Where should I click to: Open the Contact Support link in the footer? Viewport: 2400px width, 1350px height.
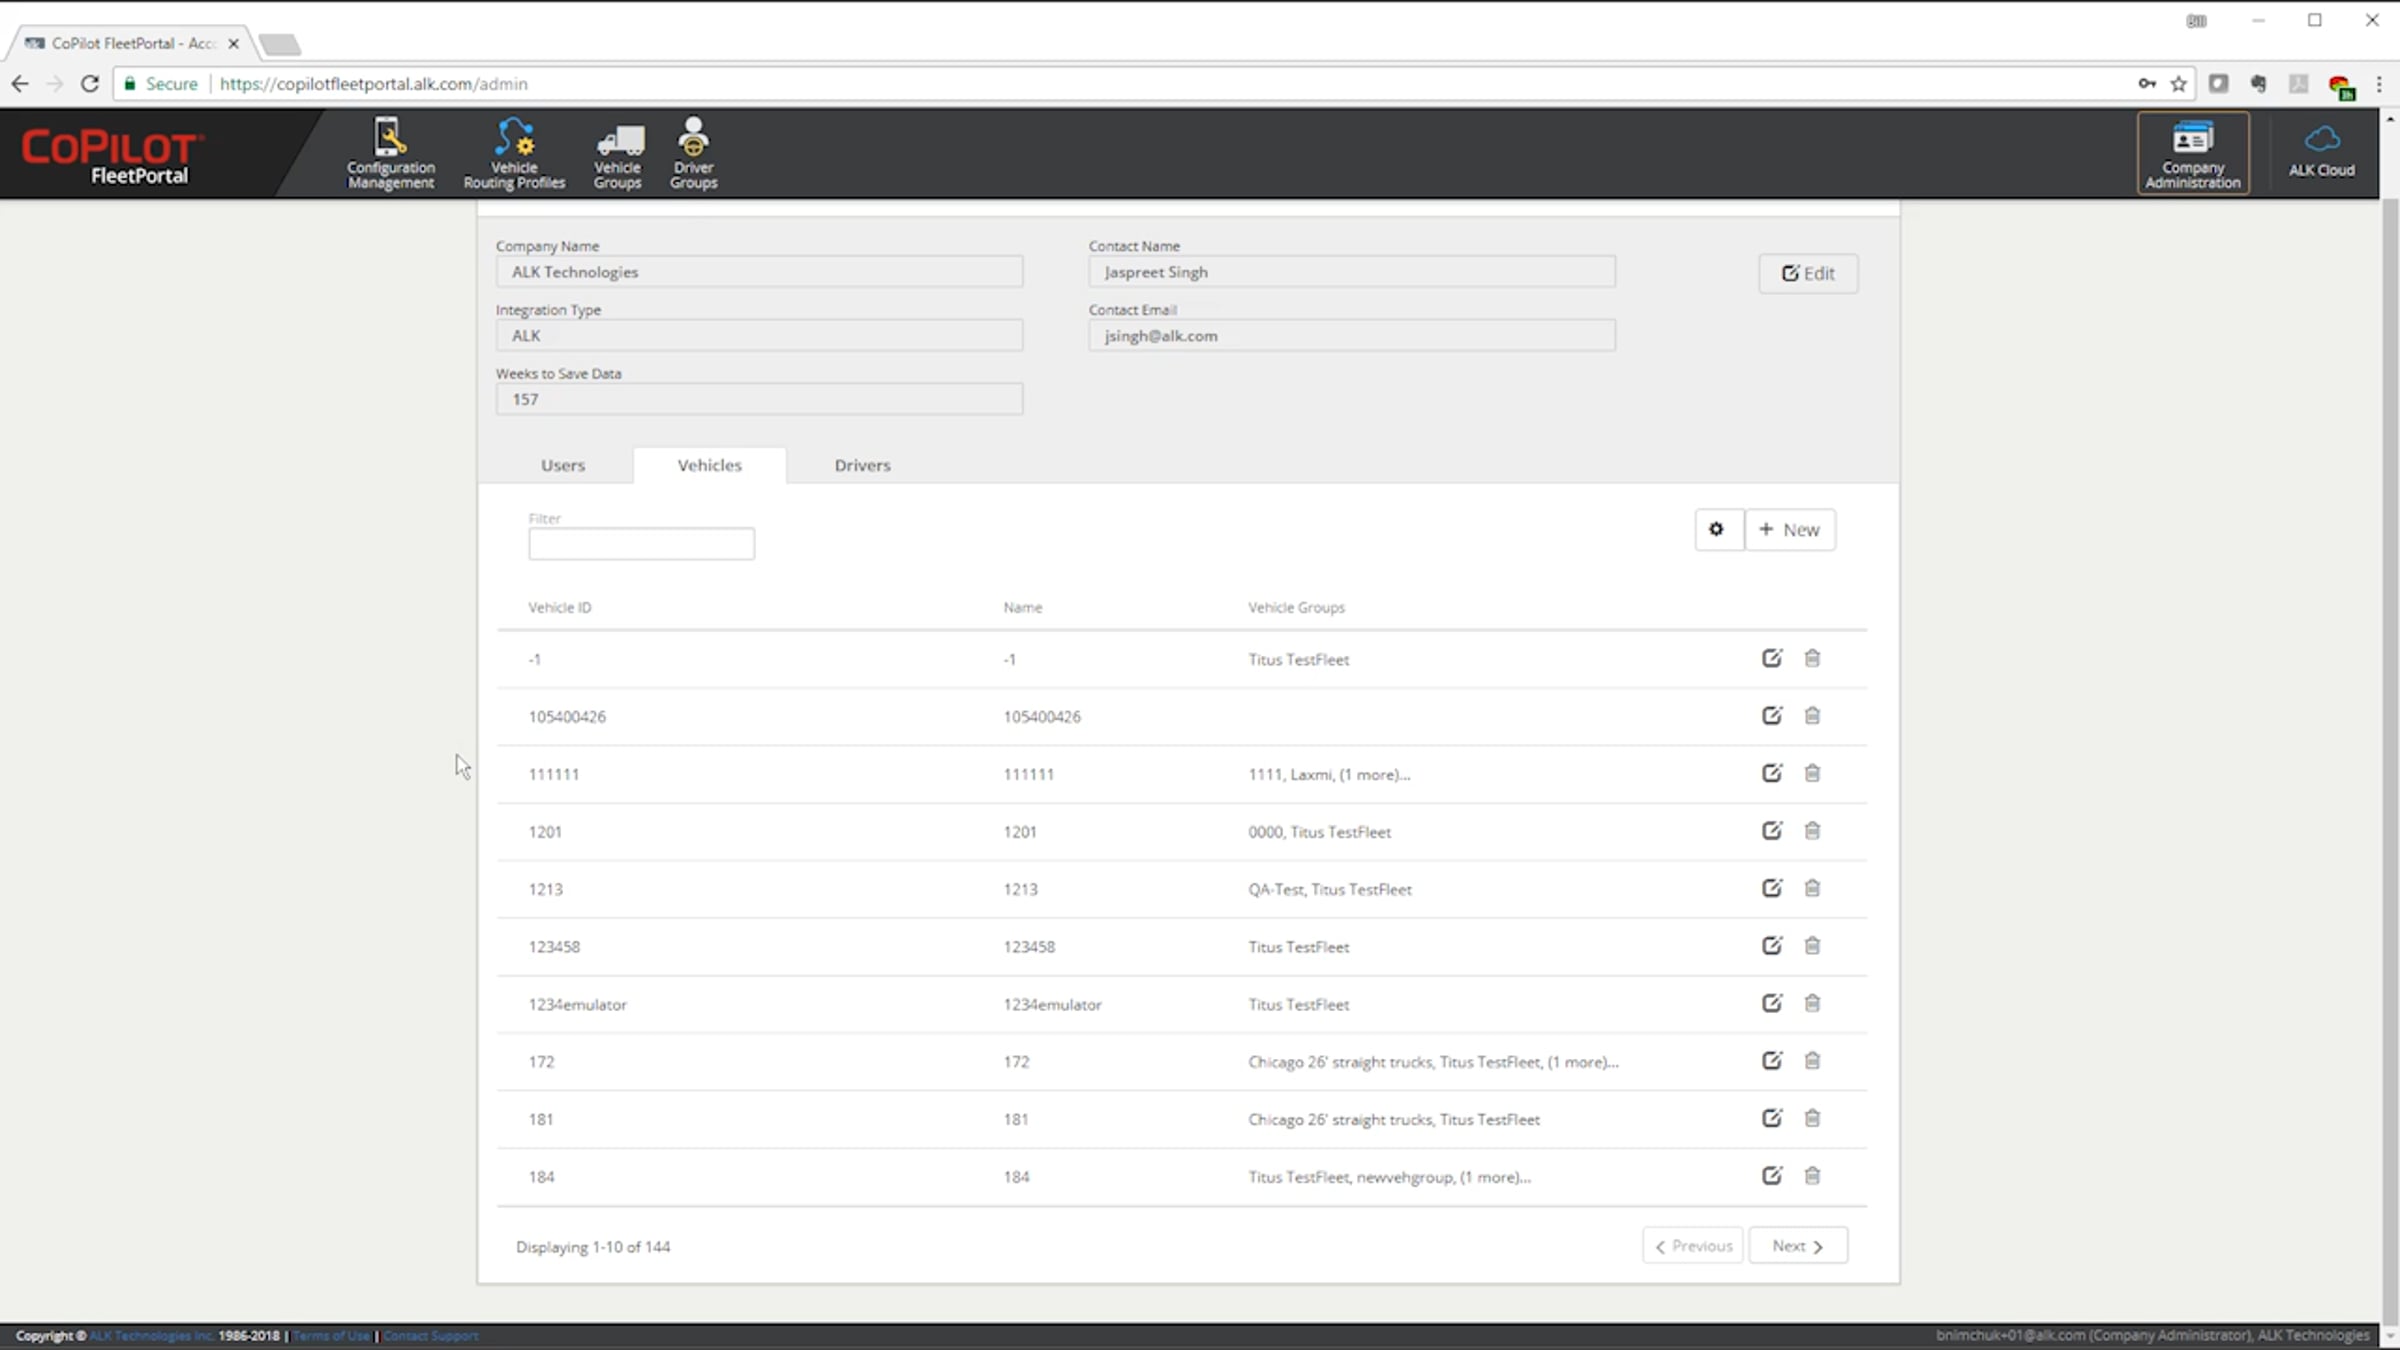point(431,1336)
